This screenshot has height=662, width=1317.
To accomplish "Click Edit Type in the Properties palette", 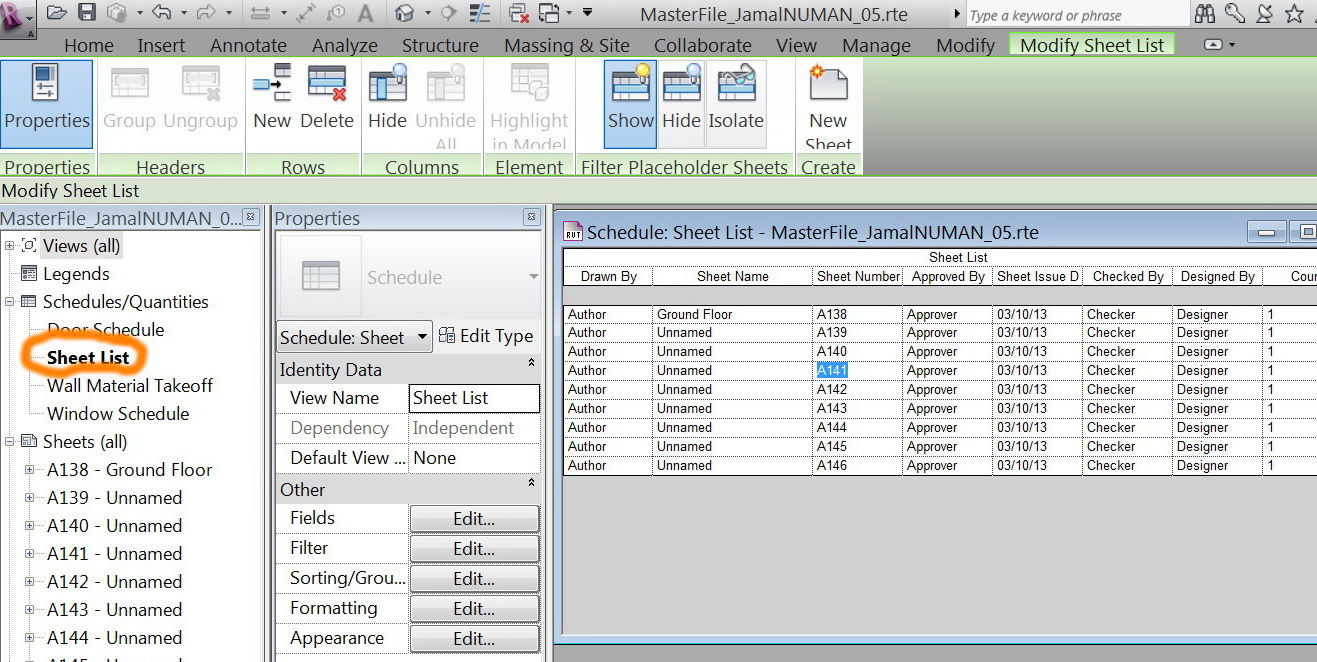I will pyautogui.click(x=487, y=337).
